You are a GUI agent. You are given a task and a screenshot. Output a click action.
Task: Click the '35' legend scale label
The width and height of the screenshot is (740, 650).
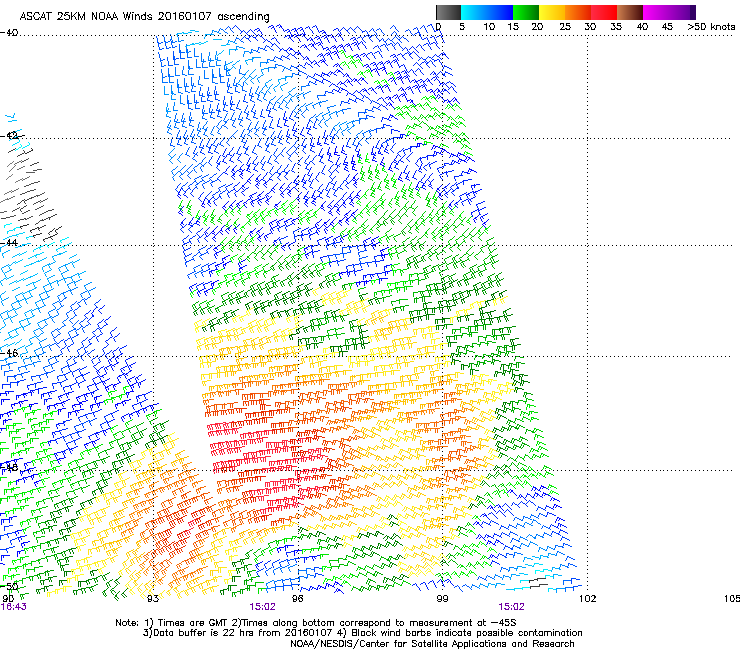(x=616, y=27)
